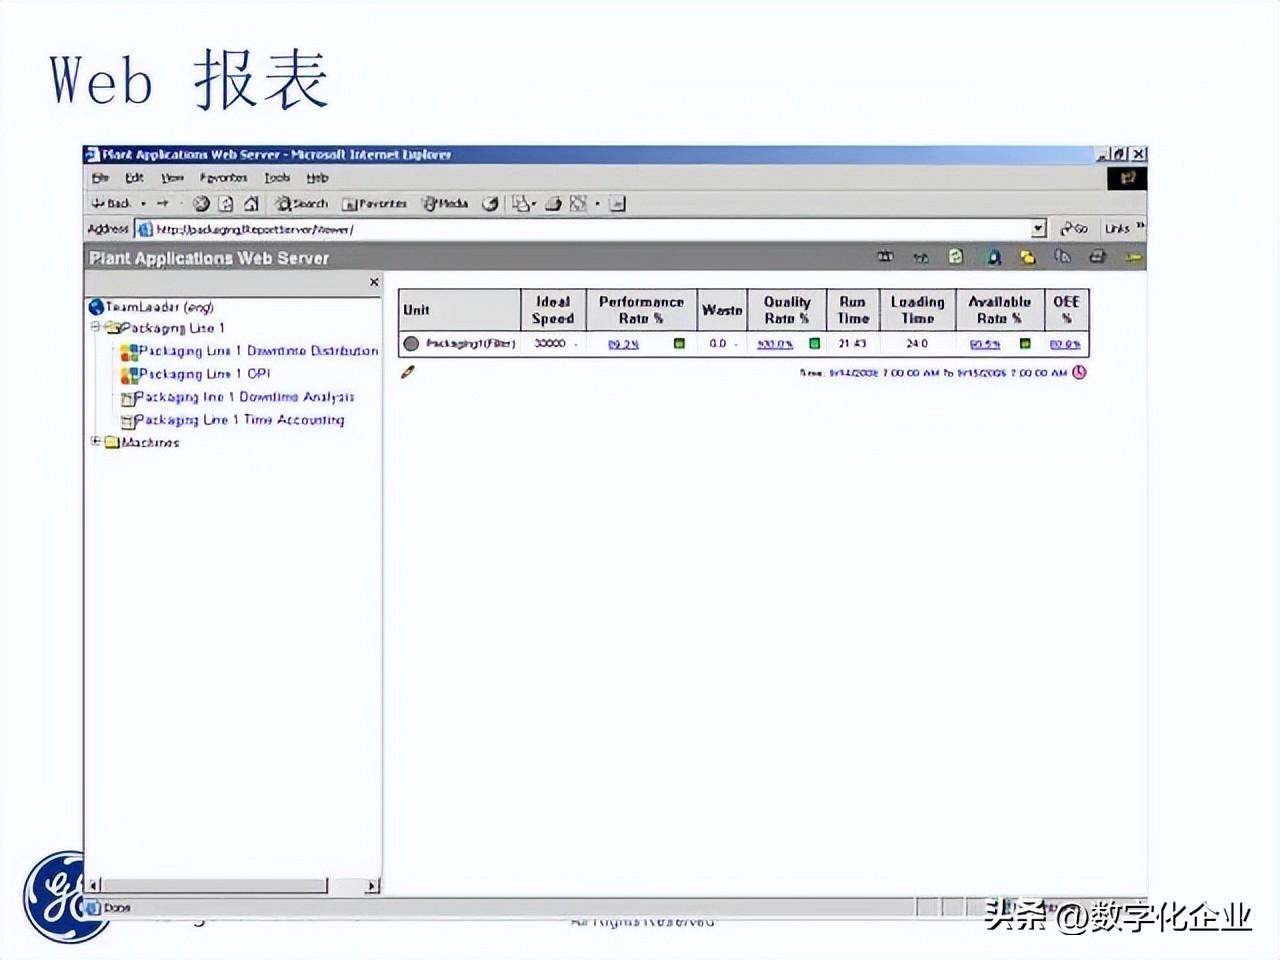Click the left panel scroll right arrow
1280x960 pixels.
coord(372,885)
